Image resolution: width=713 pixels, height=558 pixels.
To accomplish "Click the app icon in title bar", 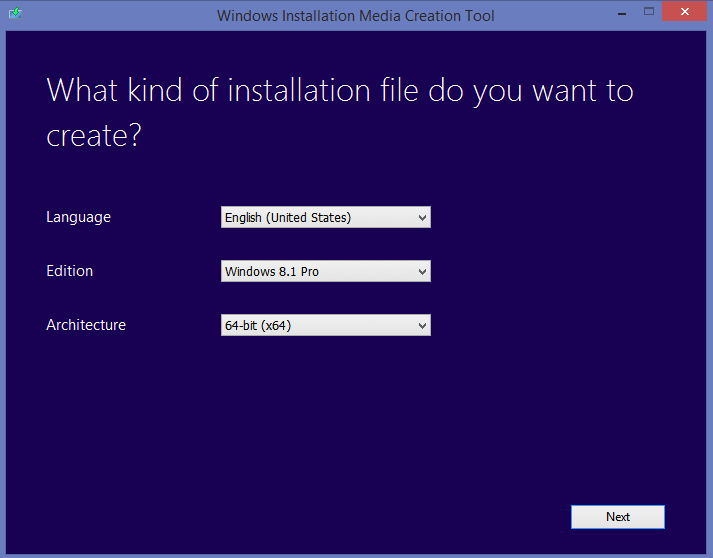I will click(15, 15).
